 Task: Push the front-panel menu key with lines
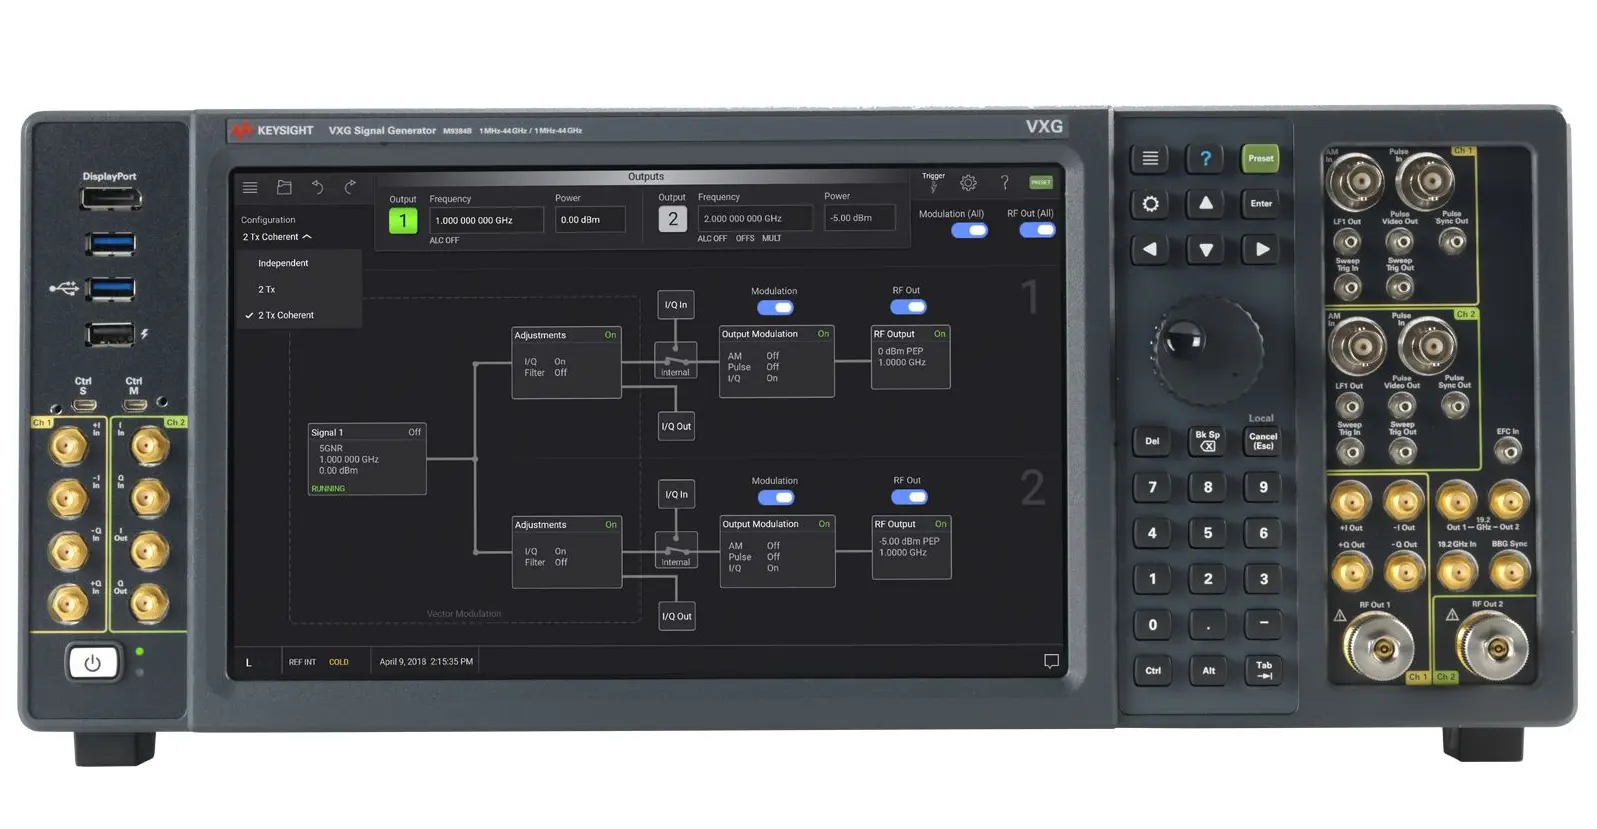[1150, 158]
